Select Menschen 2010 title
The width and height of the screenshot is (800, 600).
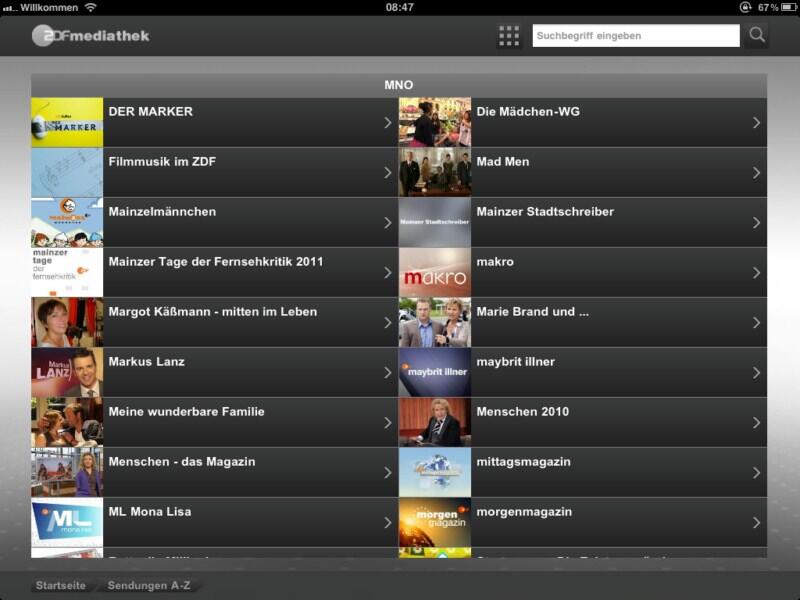(x=522, y=412)
